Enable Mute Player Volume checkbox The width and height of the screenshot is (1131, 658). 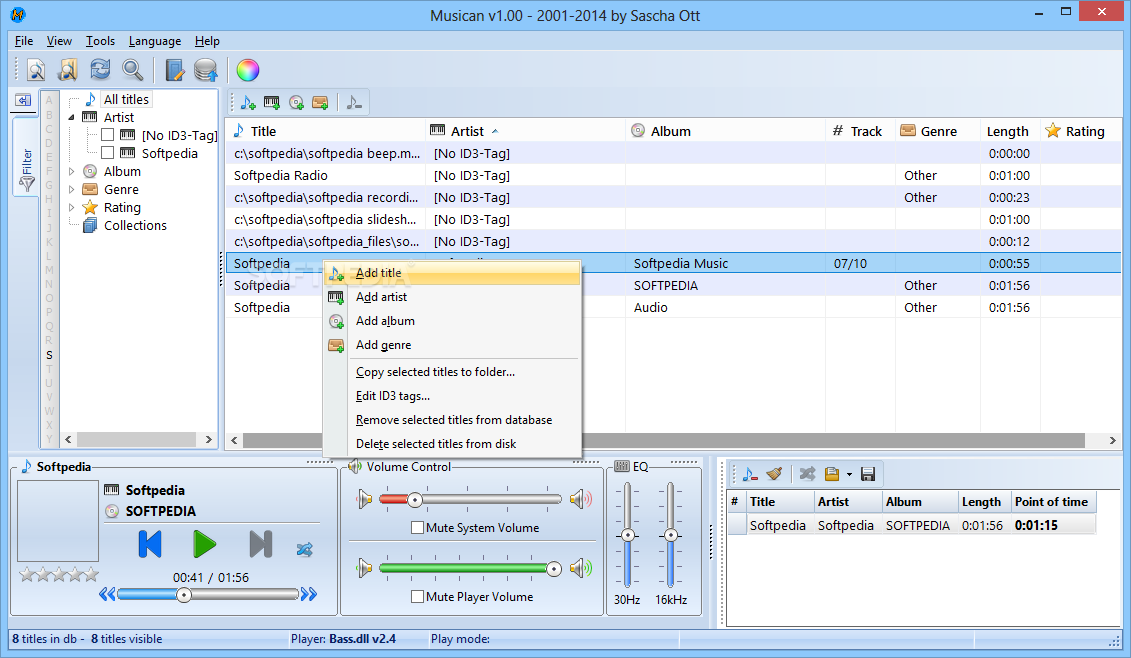point(417,597)
